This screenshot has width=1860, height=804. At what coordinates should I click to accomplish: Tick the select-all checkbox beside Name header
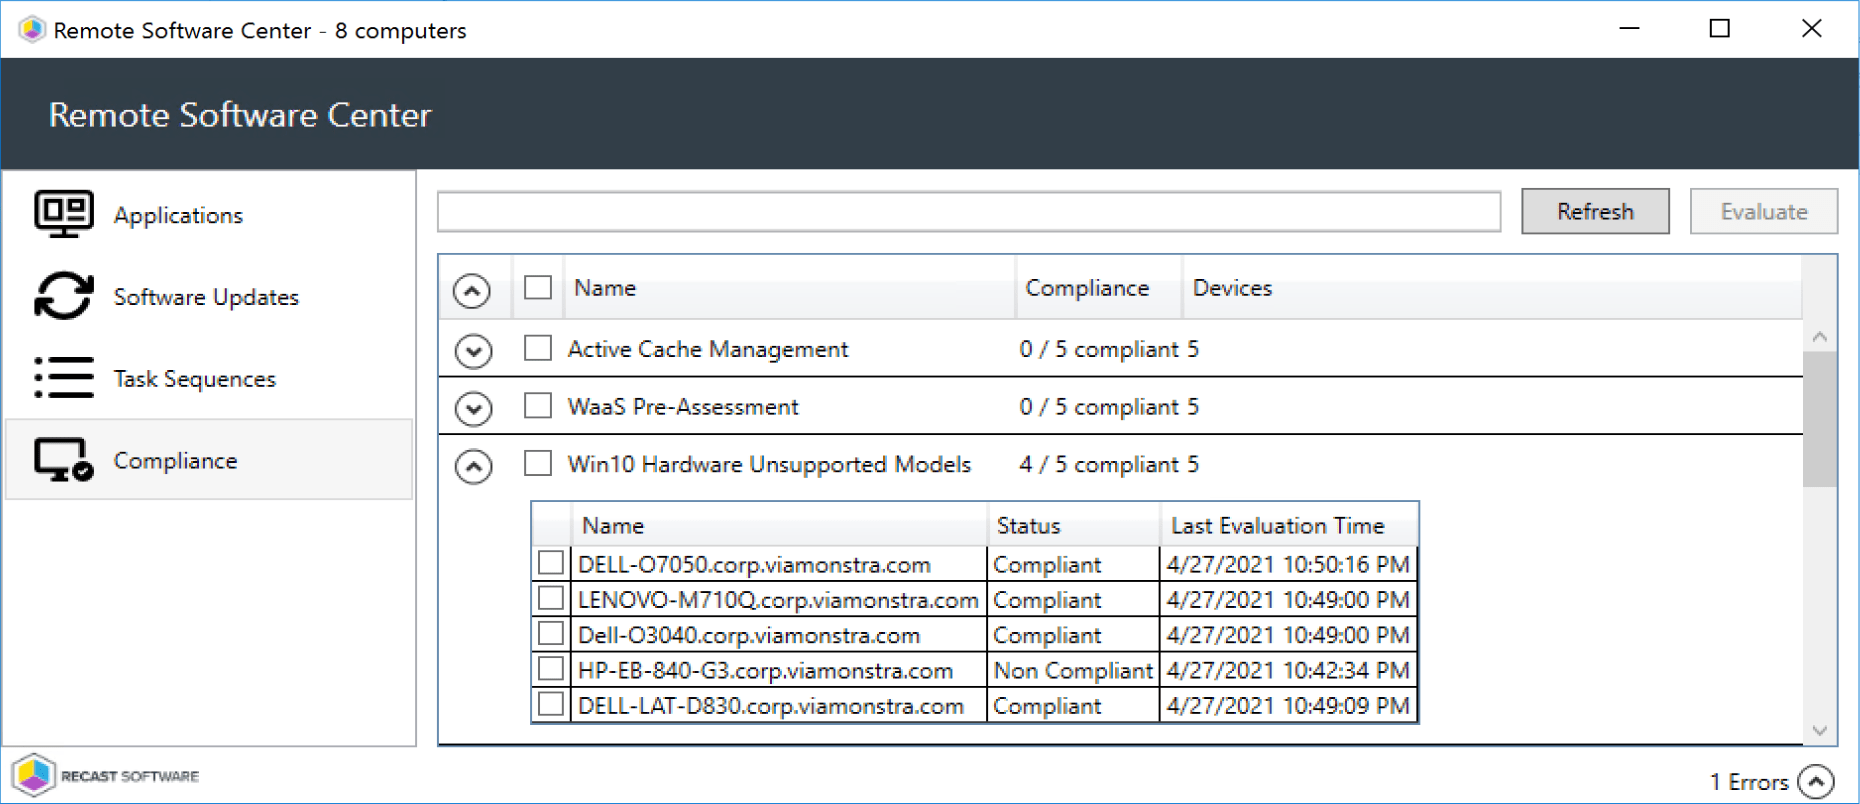538,288
